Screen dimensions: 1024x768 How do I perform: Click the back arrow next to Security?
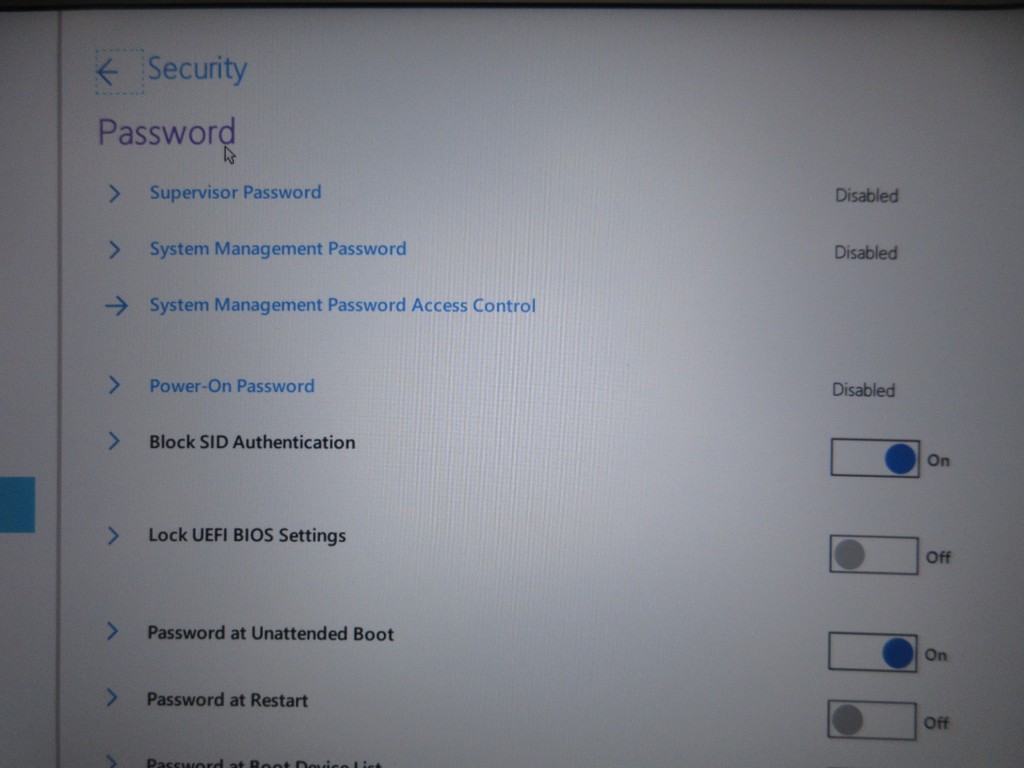click(x=108, y=72)
